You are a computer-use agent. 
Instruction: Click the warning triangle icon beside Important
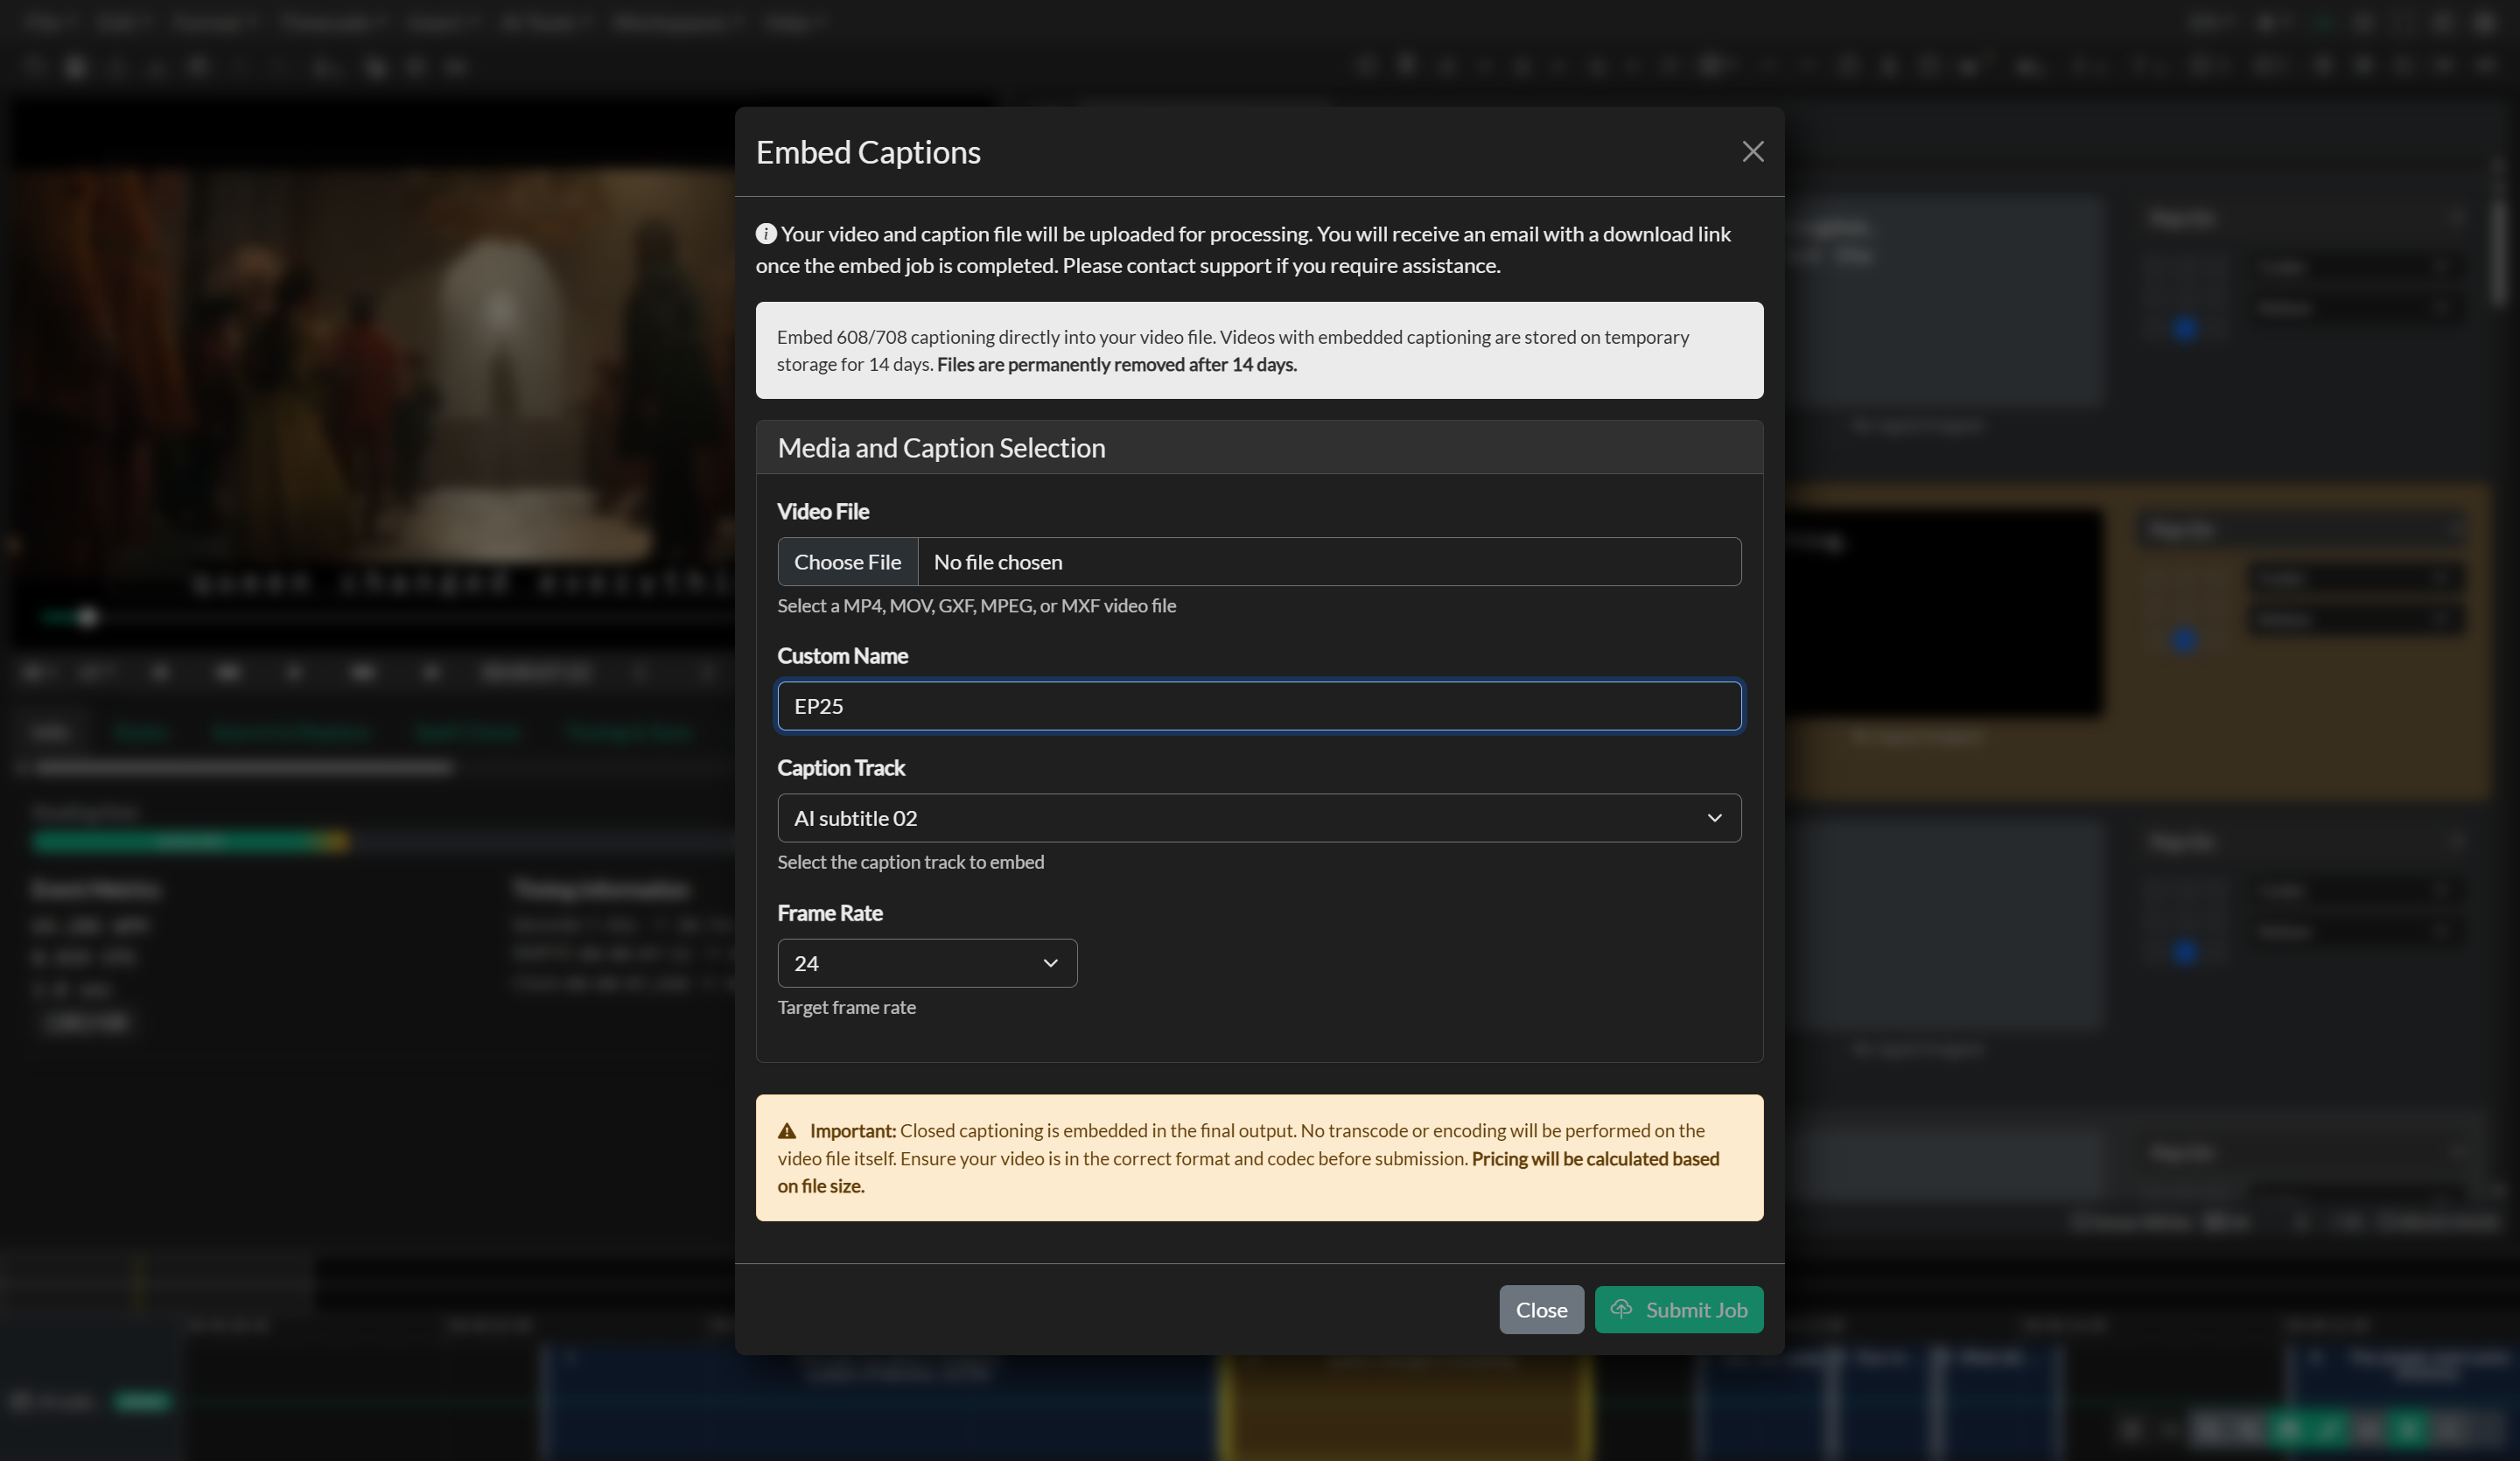coord(787,1131)
